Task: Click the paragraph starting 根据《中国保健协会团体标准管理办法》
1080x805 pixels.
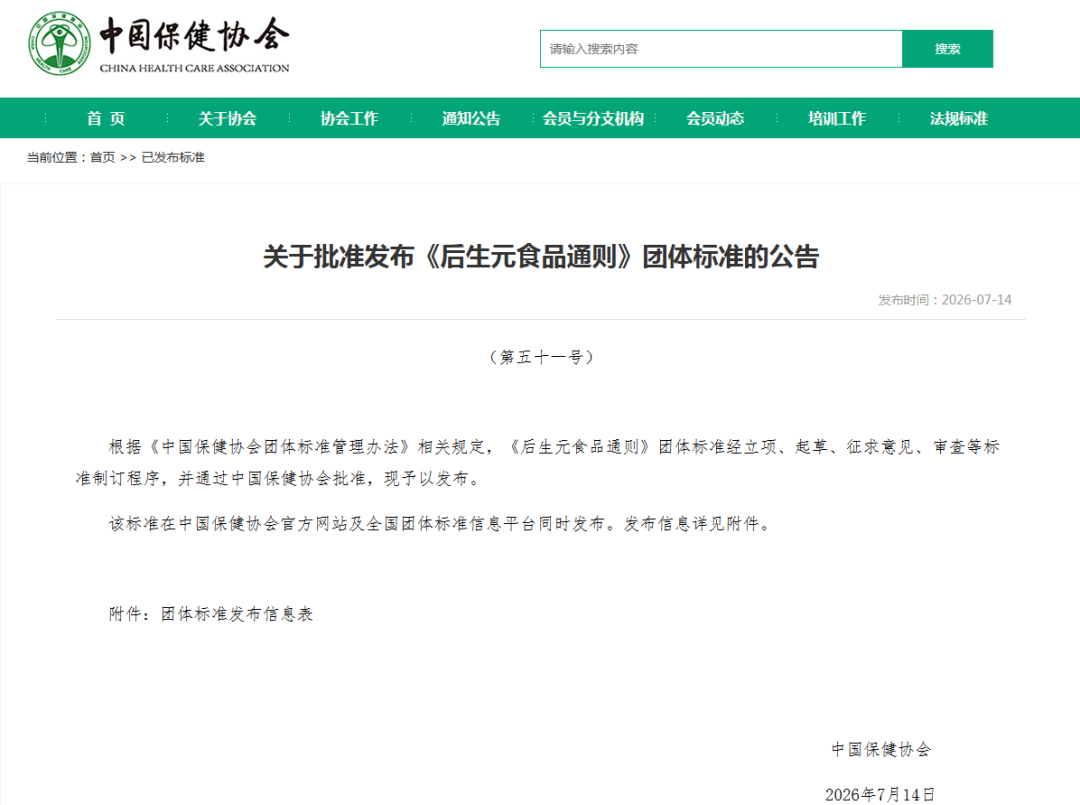Action: pyautogui.click(x=537, y=463)
